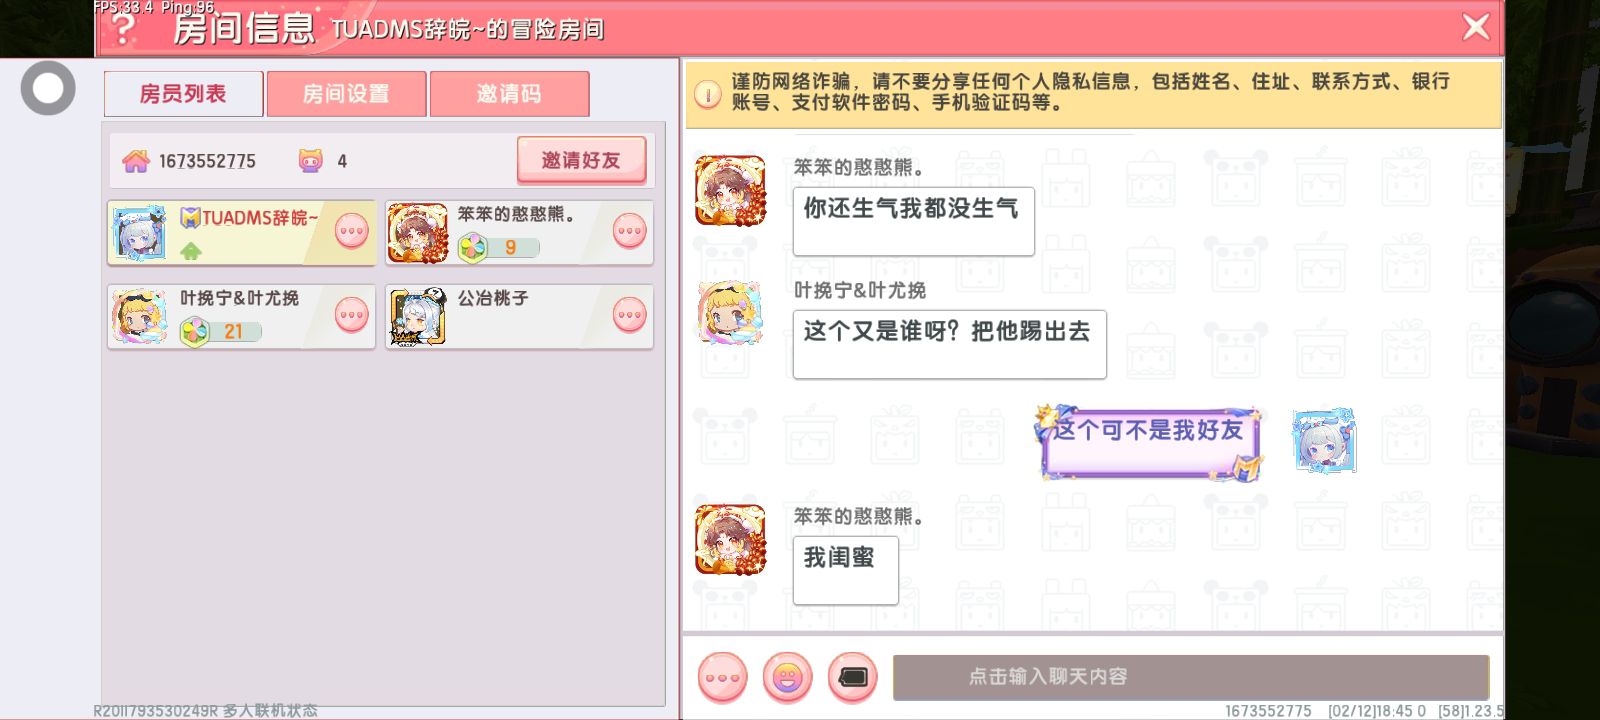Open more options for TUADMS辞皖~ member
The height and width of the screenshot is (720, 1600).
click(x=352, y=231)
